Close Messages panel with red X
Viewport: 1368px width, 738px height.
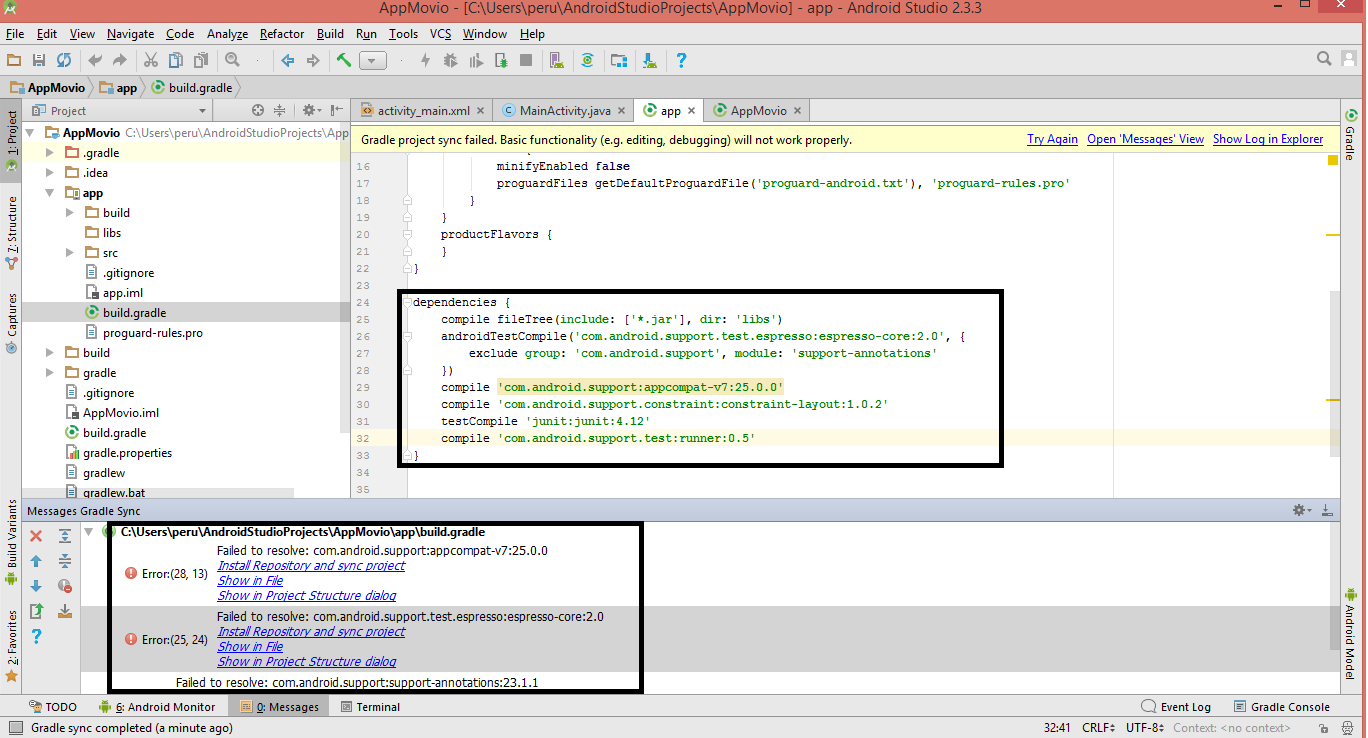click(36, 537)
